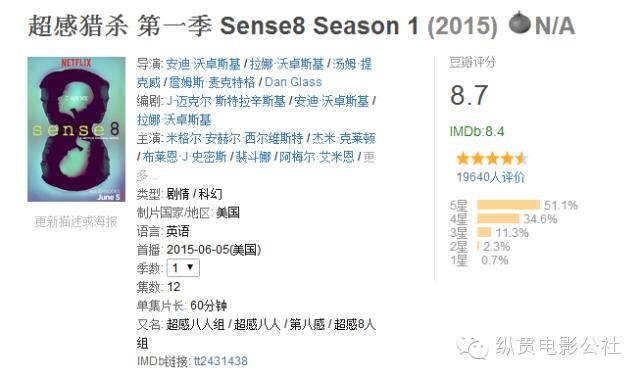Open the Sense8 Netflix poster thumbnail
Image resolution: width=640 pixels, height=378 pixels.
click(x=76, y=129)
